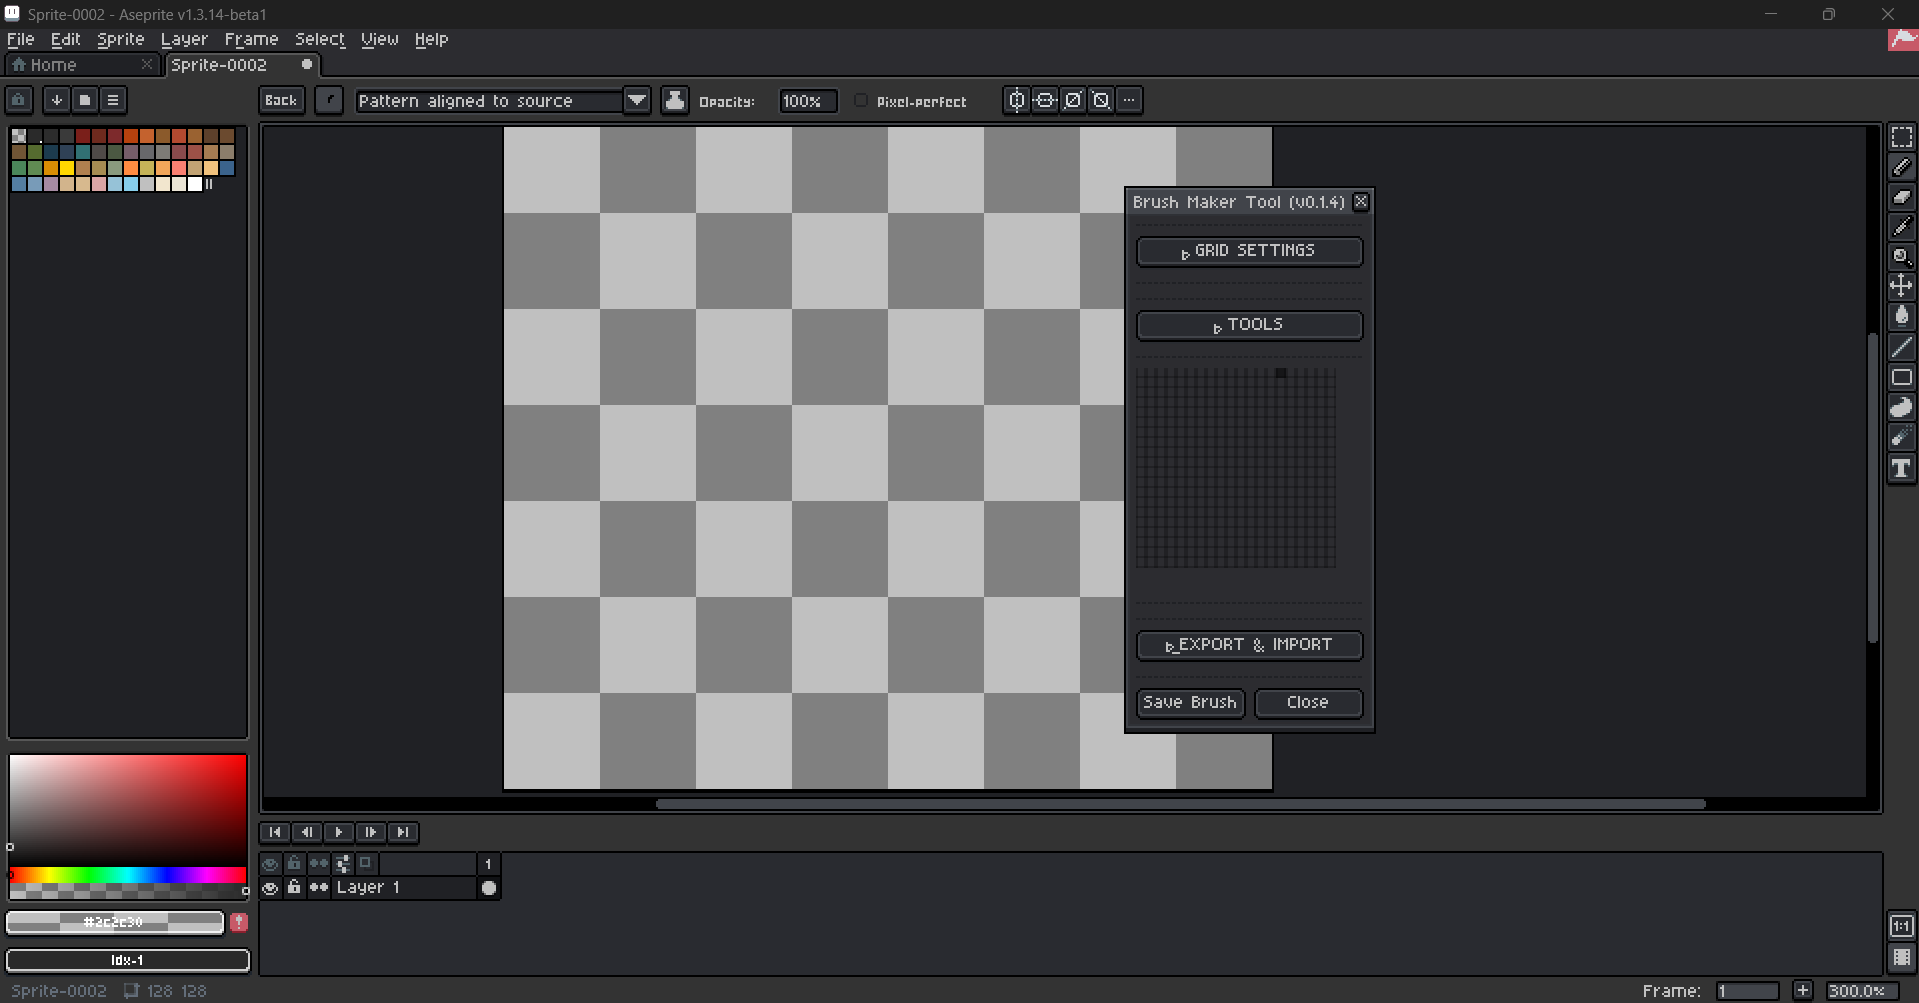Select the Paint Bucket tool
Viewport: 1919px width, 1003px height.
(x=1901, y=317)
